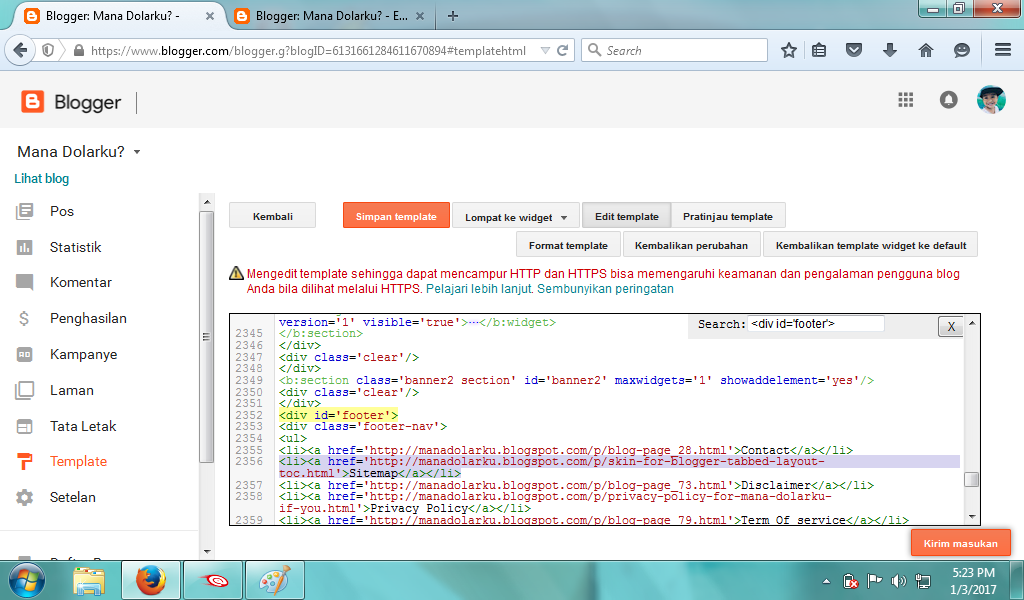The height and width of the screenshot is (600, 1024).
Task: Click the Kembalikan perubahan button
Action: pyautogui.click(x=691, y=245)
